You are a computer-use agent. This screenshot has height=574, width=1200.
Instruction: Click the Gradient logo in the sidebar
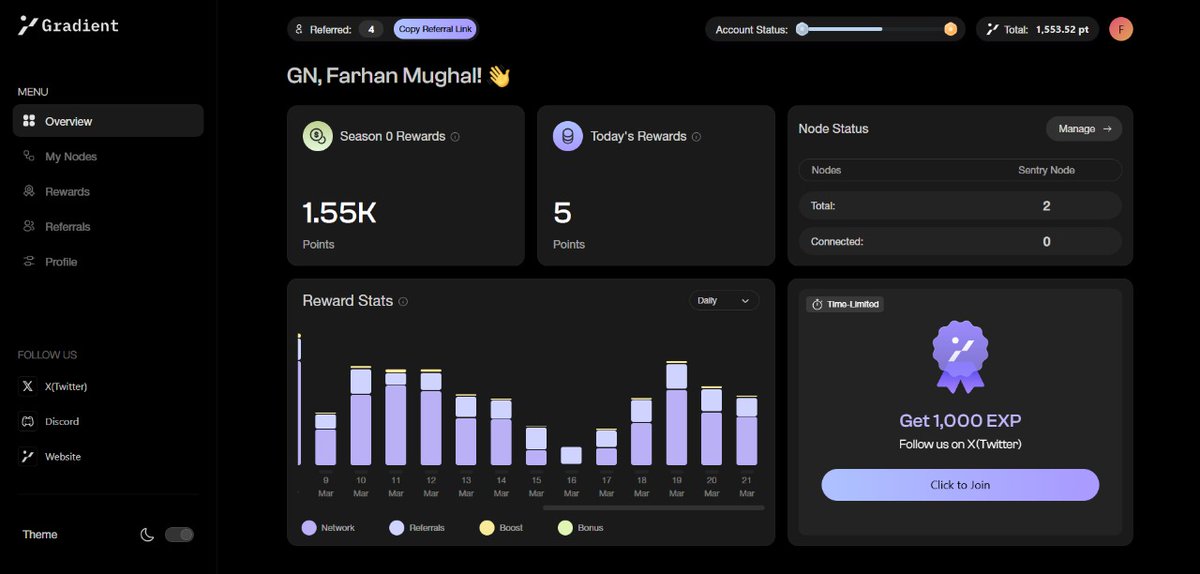(68, 26)
